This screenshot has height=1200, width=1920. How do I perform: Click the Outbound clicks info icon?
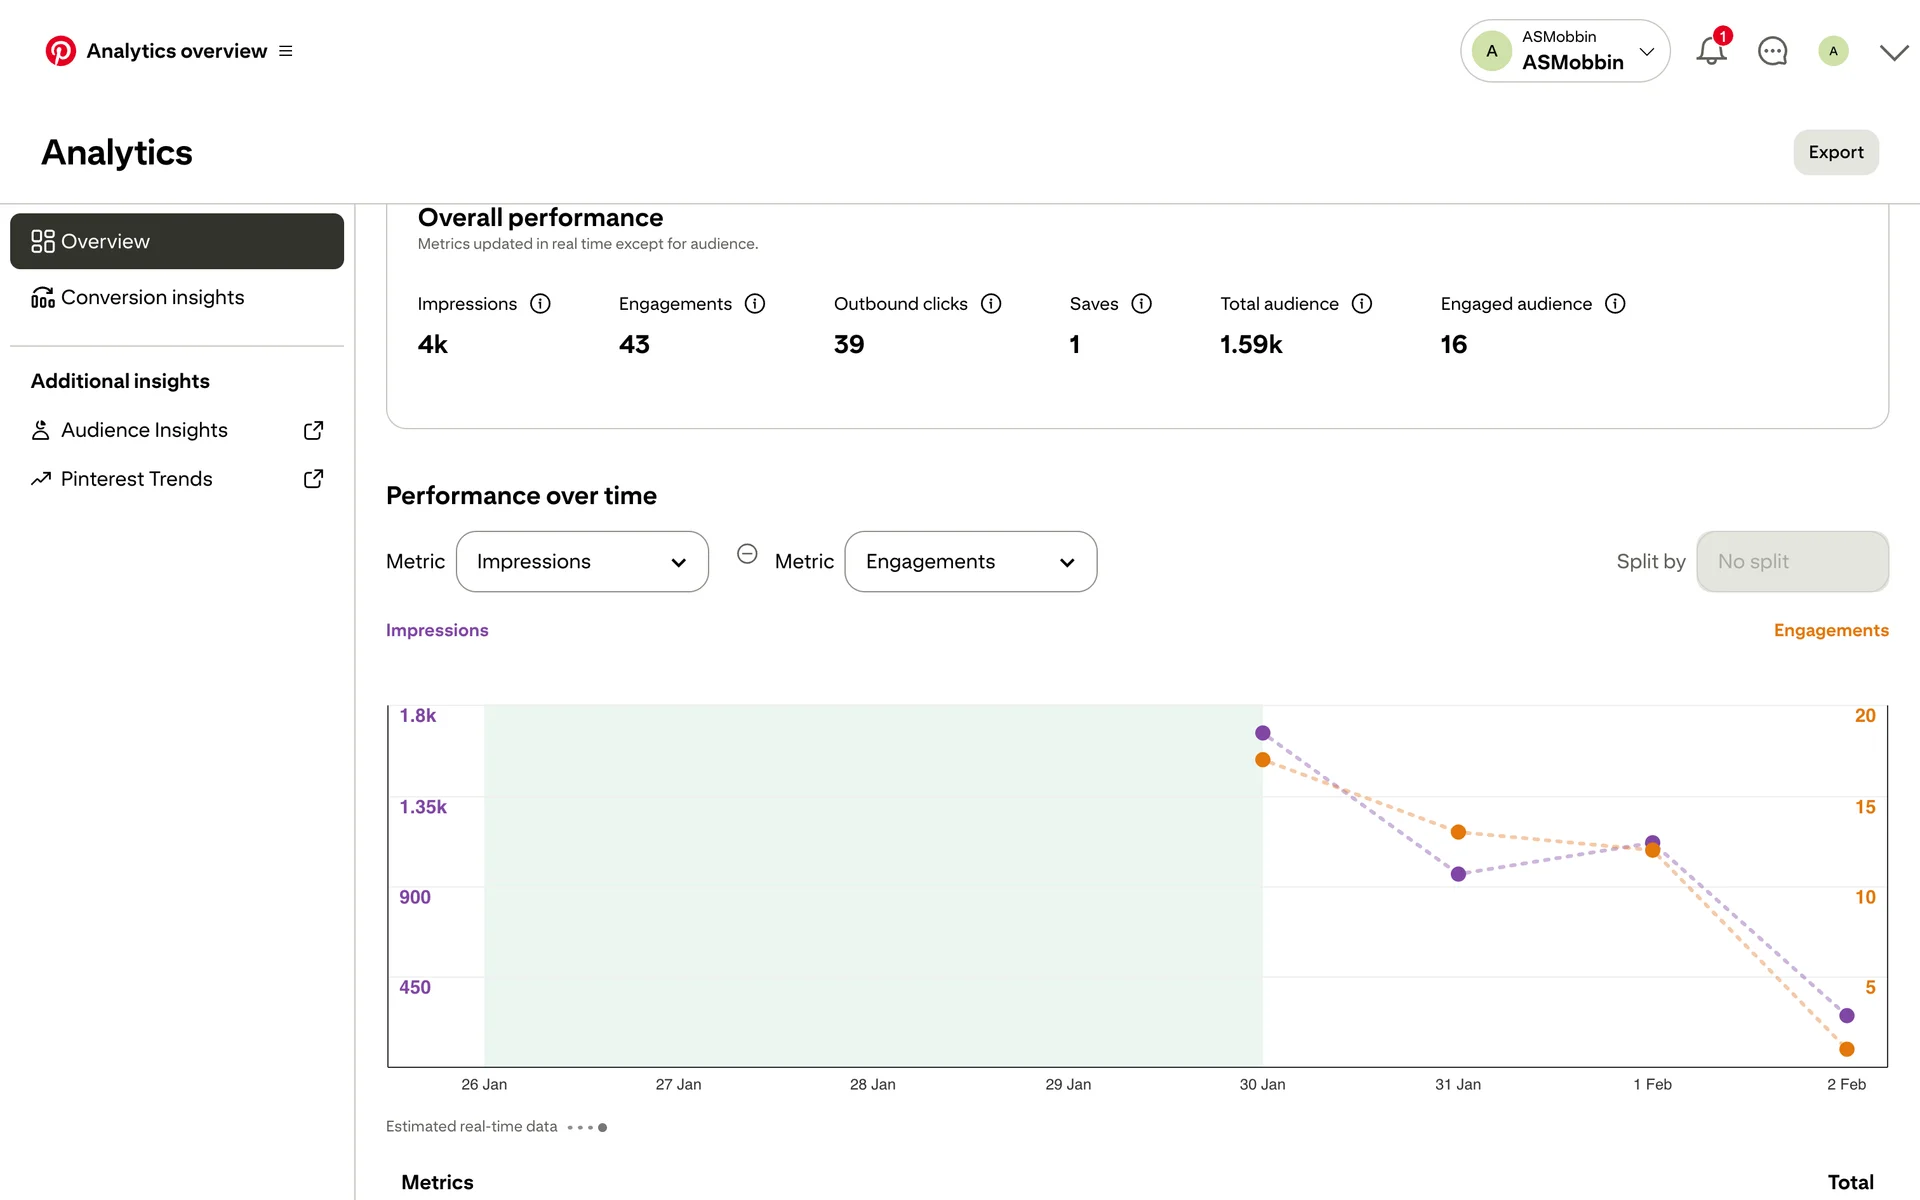click(991, 304)
